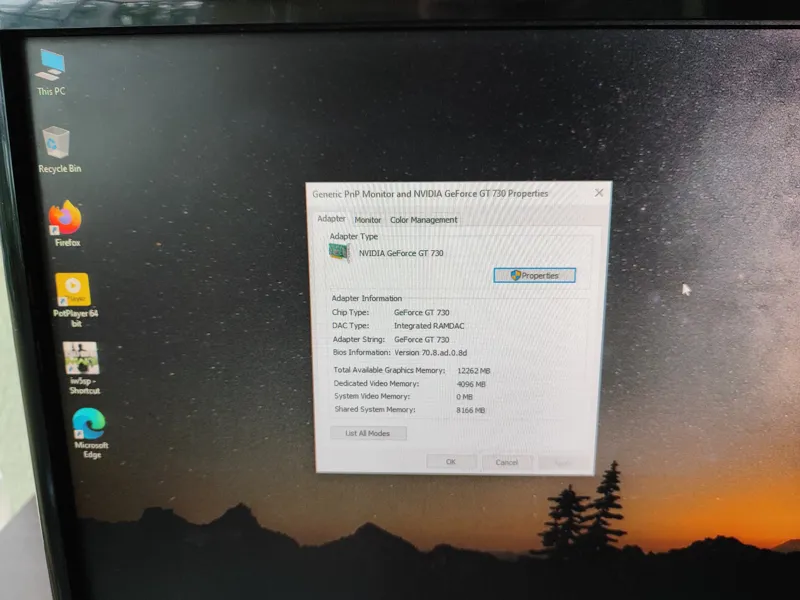Select the iw5sp Shortcut desktop icon
This screenshot has height=600, width=800.
point(82,368)
